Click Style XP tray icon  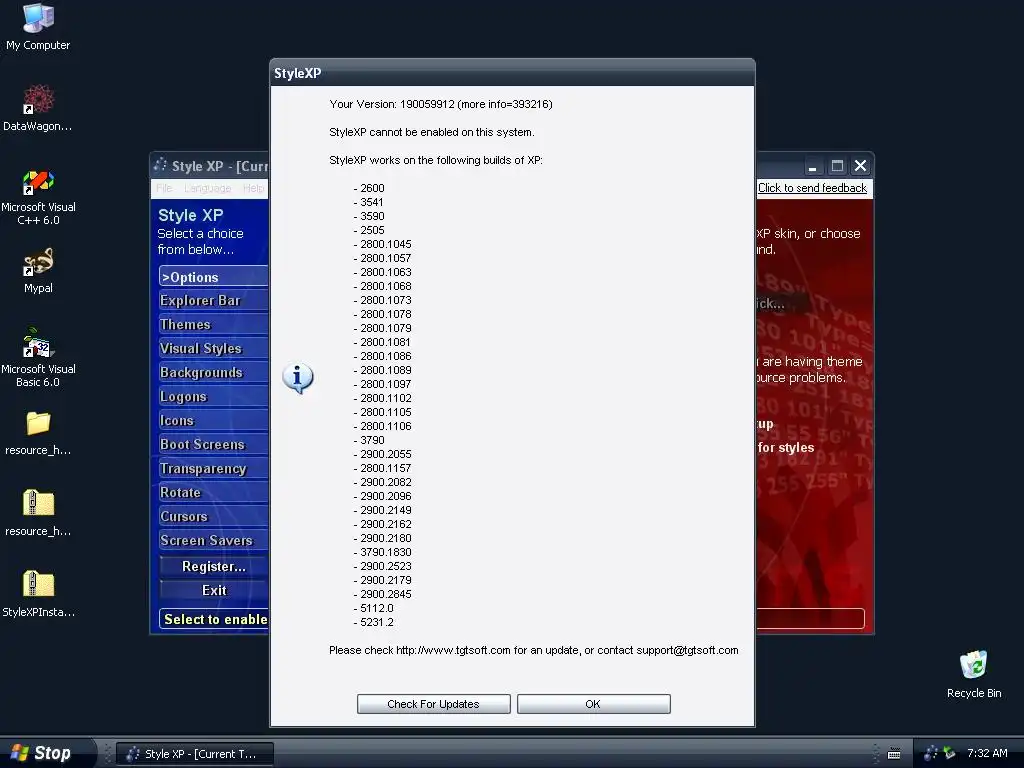coord(931,753)
